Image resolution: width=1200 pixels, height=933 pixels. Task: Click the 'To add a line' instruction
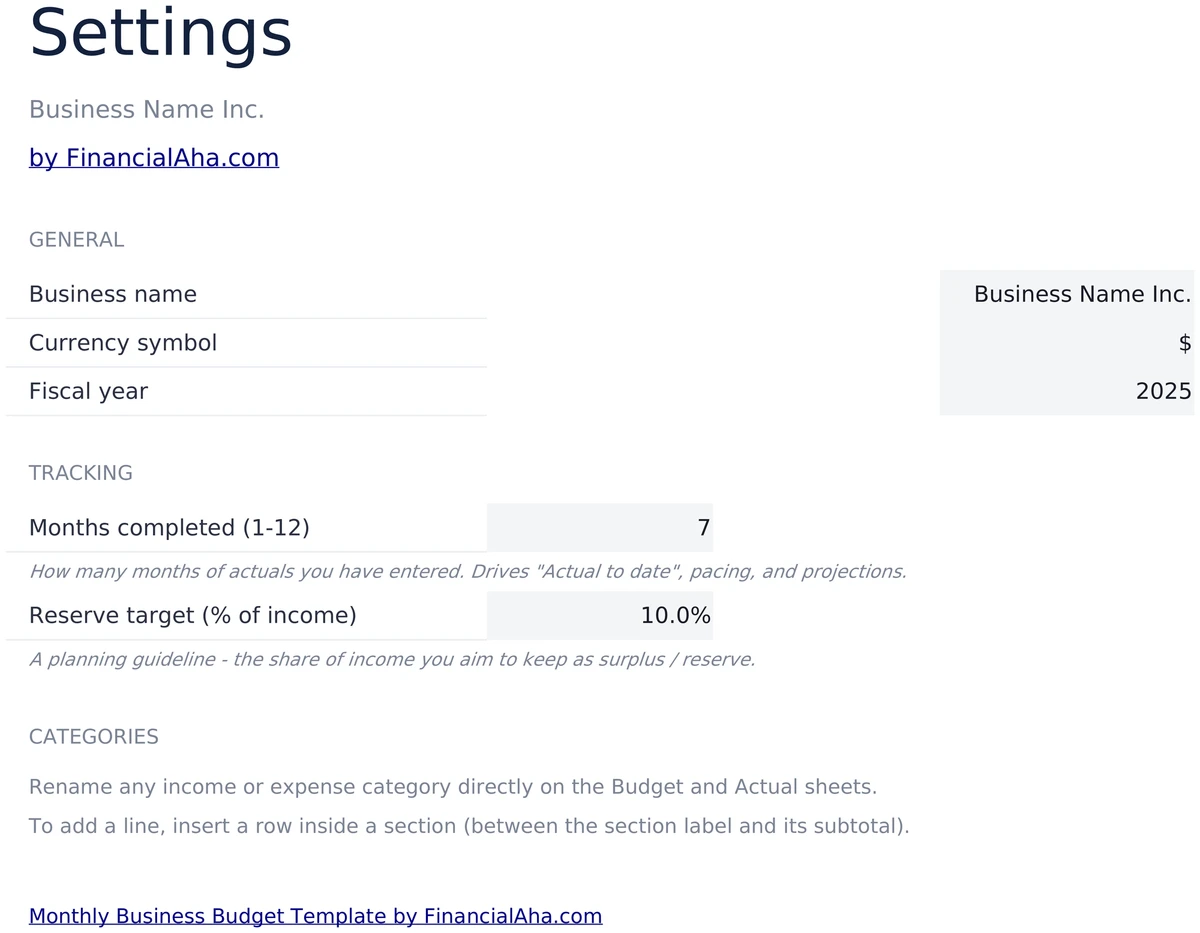coord(469,827)
